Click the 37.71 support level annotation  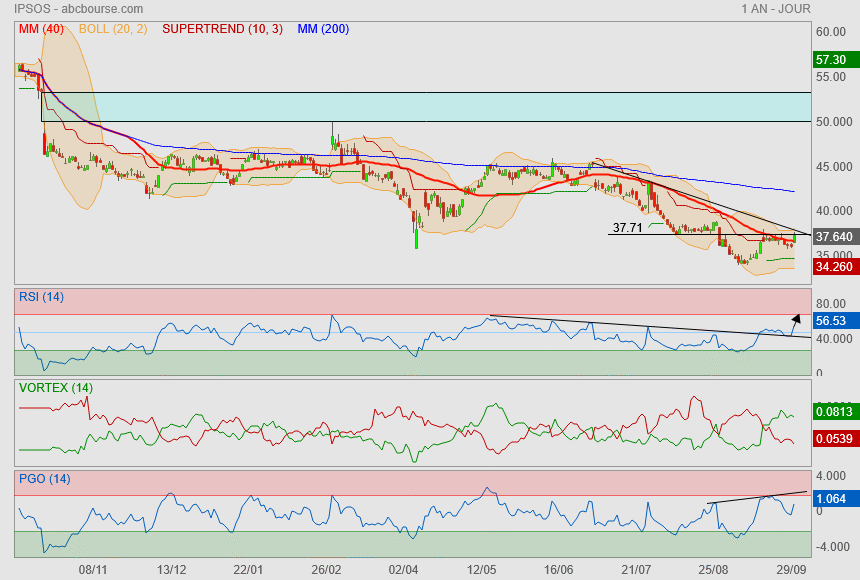click(x=627, y=228)
